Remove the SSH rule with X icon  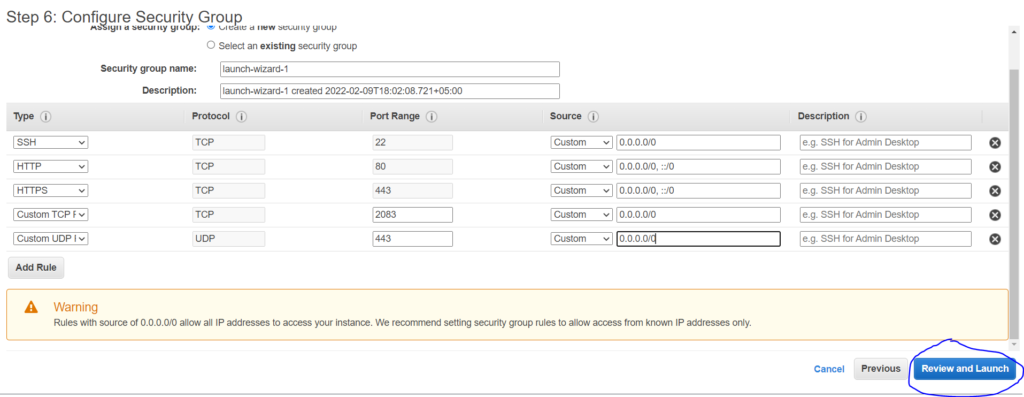pyautogui.click(x=995, y=143)
